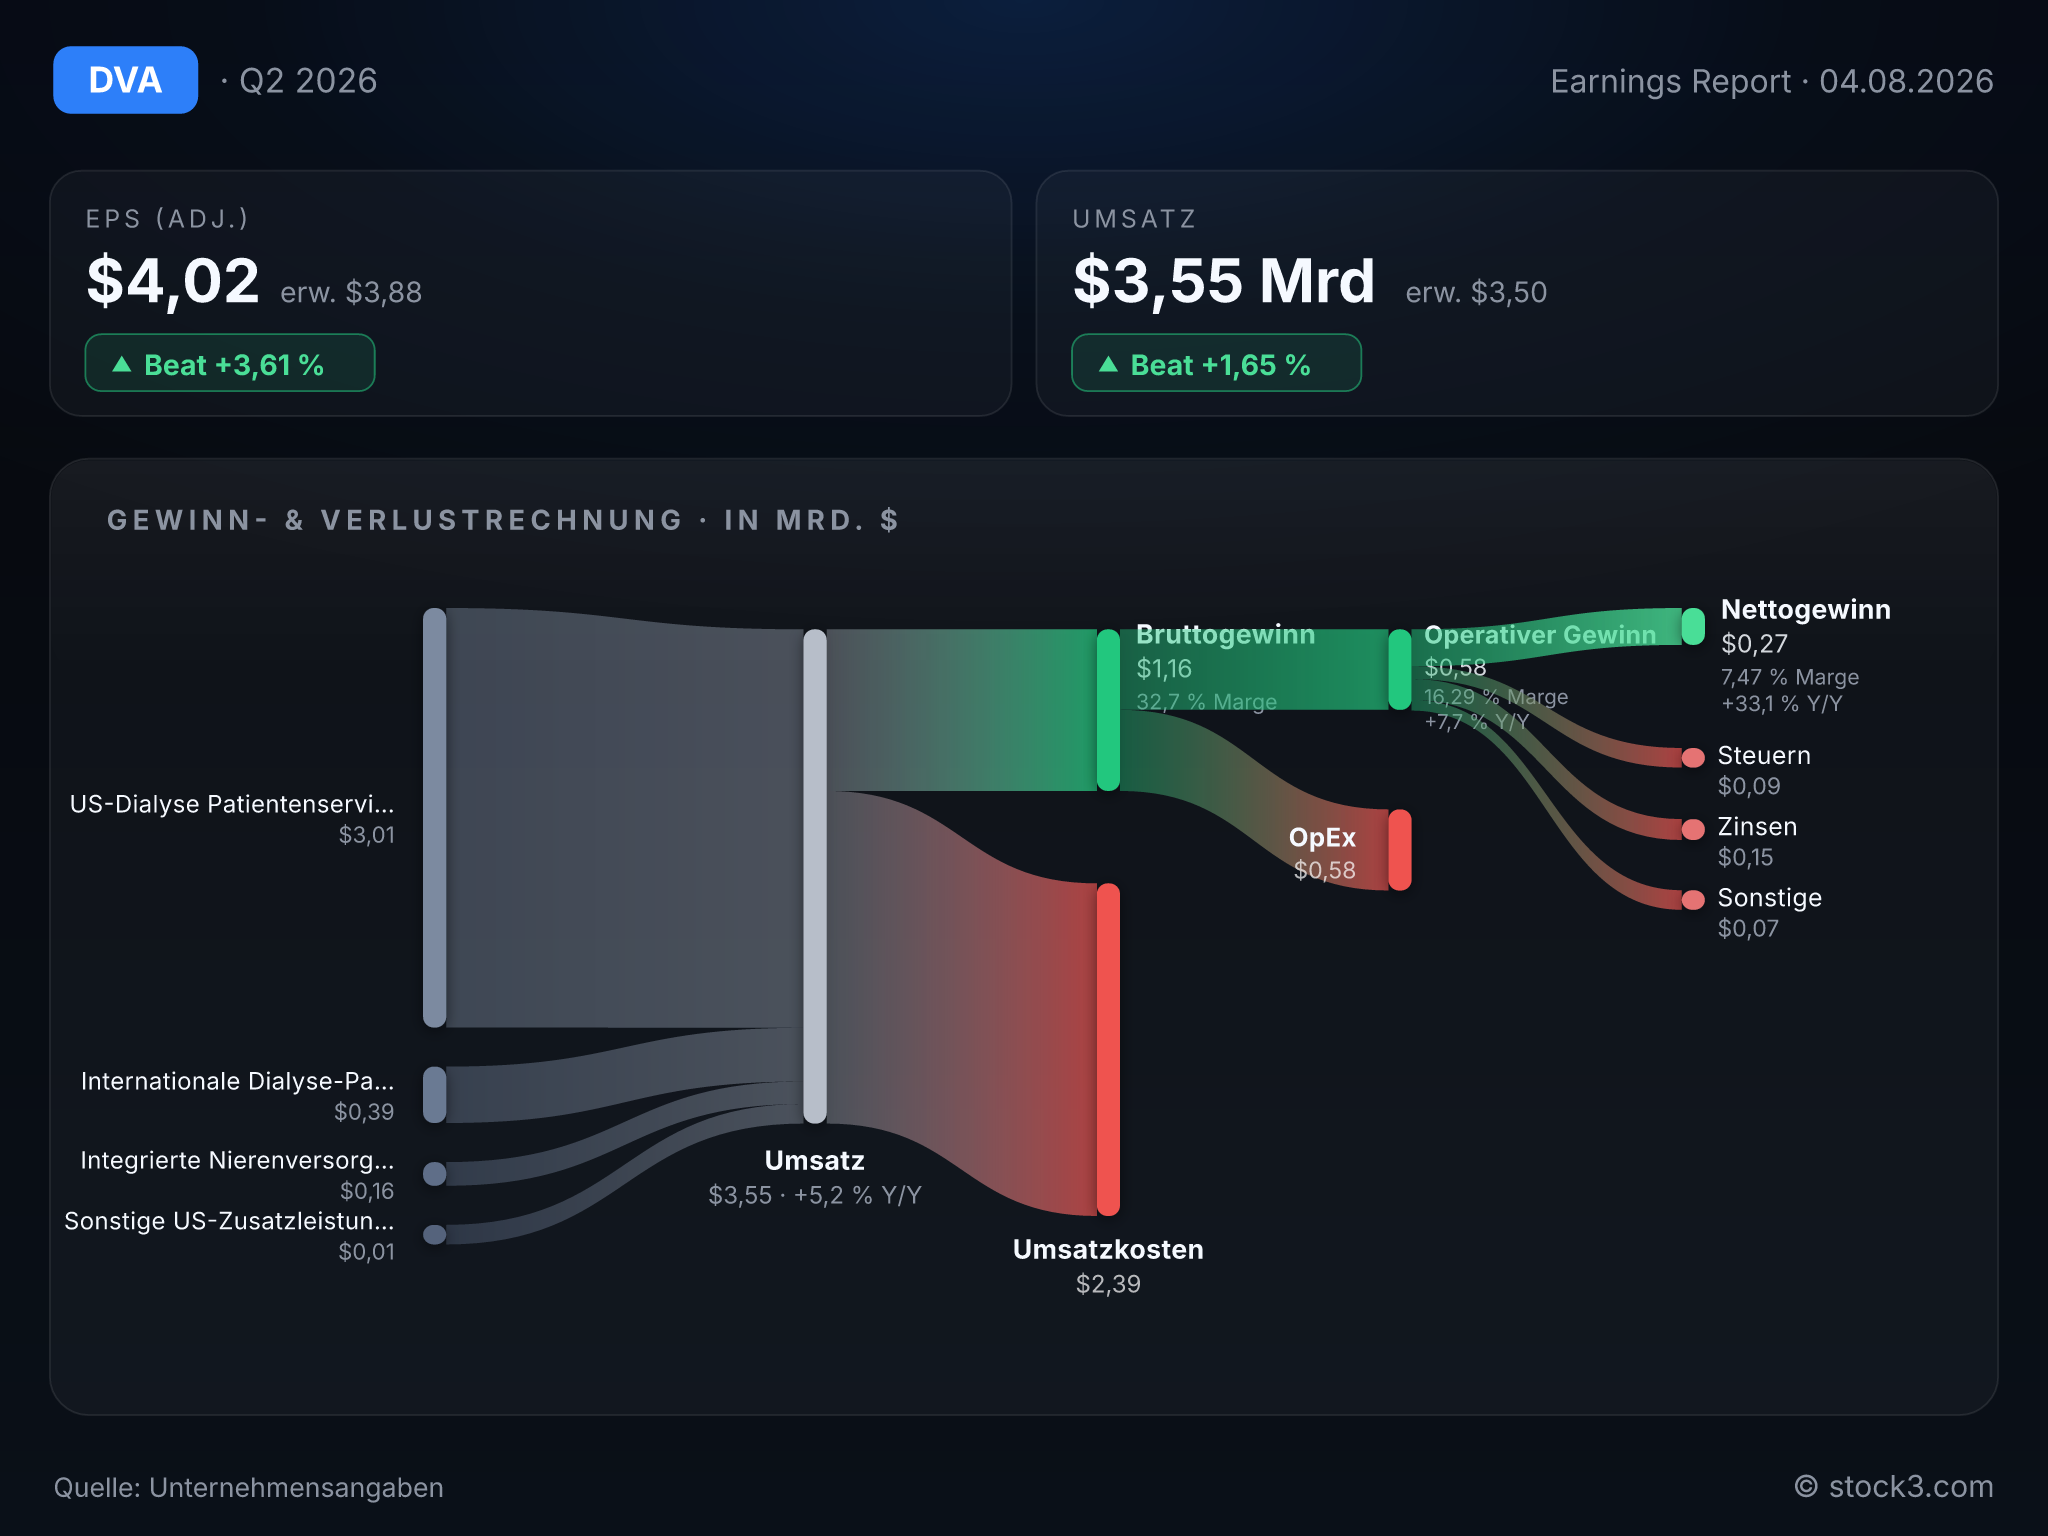Click the expected revenue erw. $3,50
The width and height of the screenshot is (2048, 1536).
click(1476, 292)
